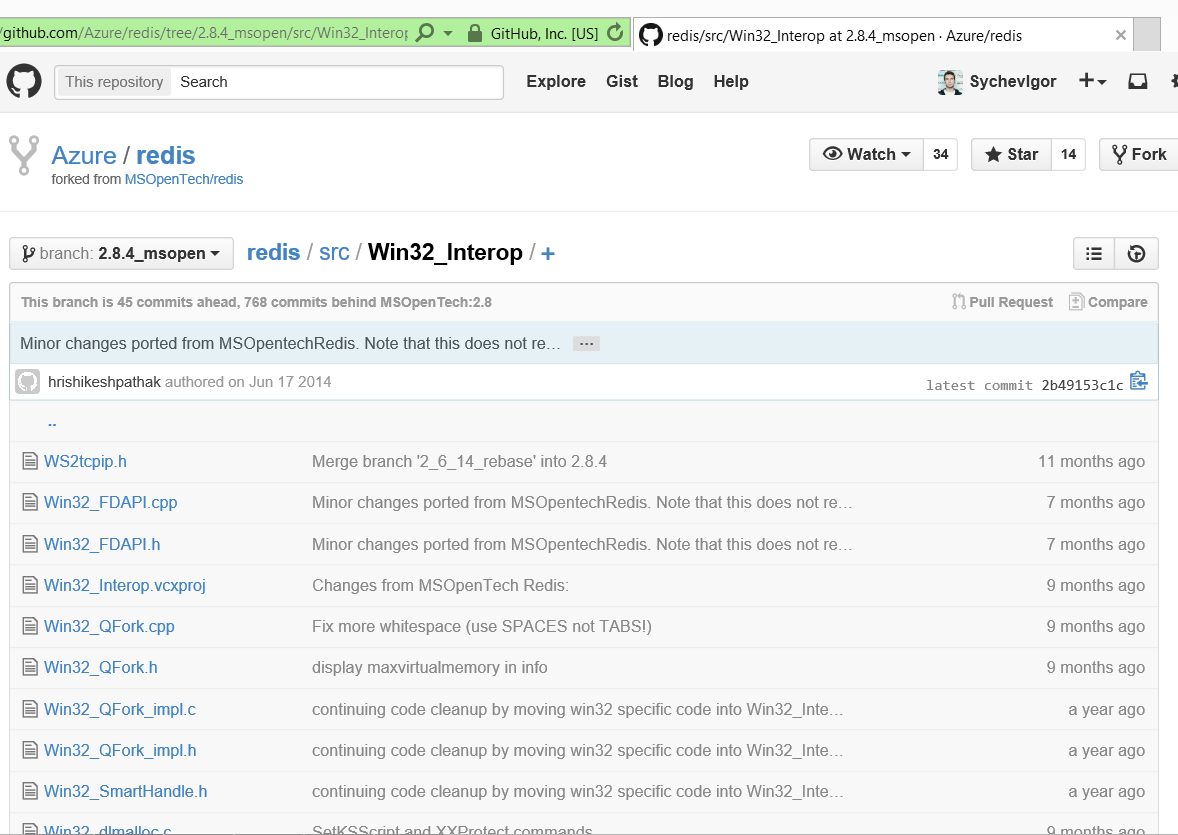Refresh the page with reload icon
The height and width of the screenshot is (835, 1178).
(615, 33)
